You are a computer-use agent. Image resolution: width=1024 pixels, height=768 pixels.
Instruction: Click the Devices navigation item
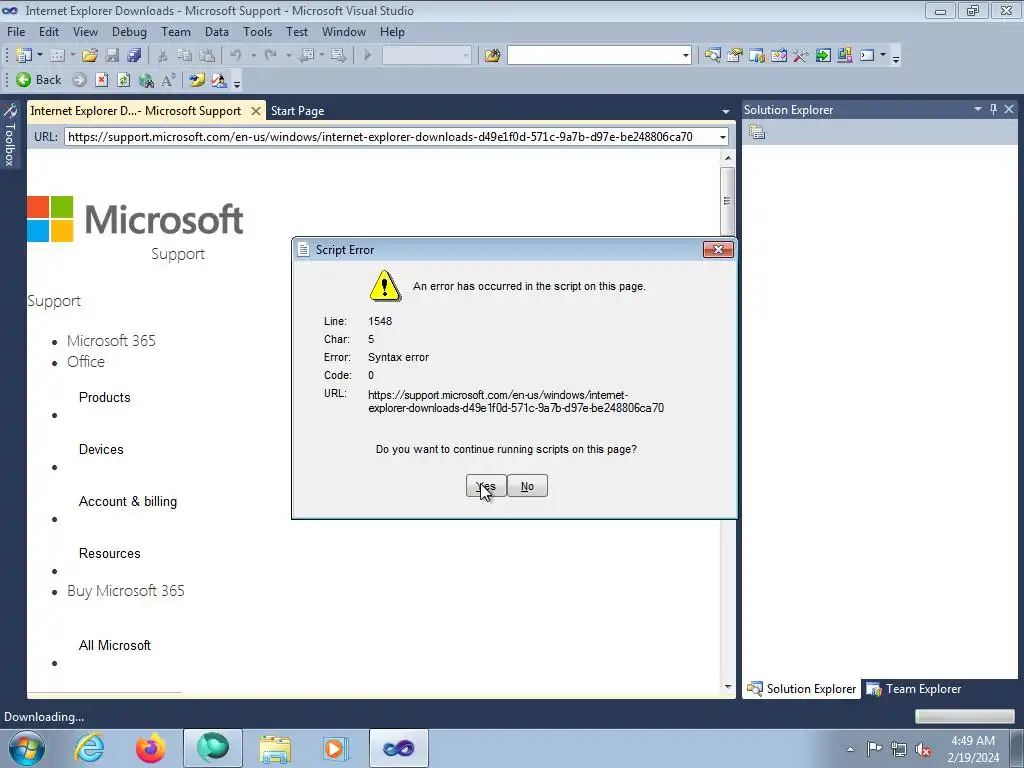click(101, 449)
